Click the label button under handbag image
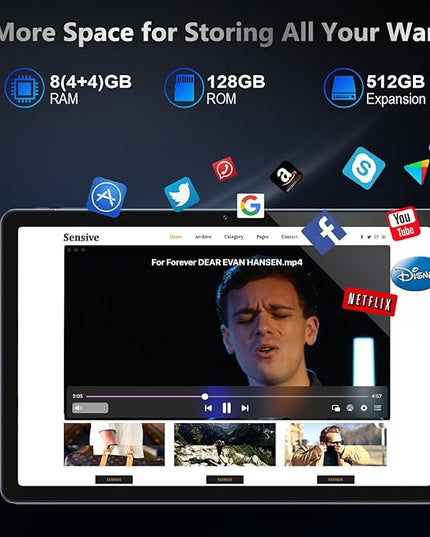This screenshot has height=537, width=430. coord(114,479)
